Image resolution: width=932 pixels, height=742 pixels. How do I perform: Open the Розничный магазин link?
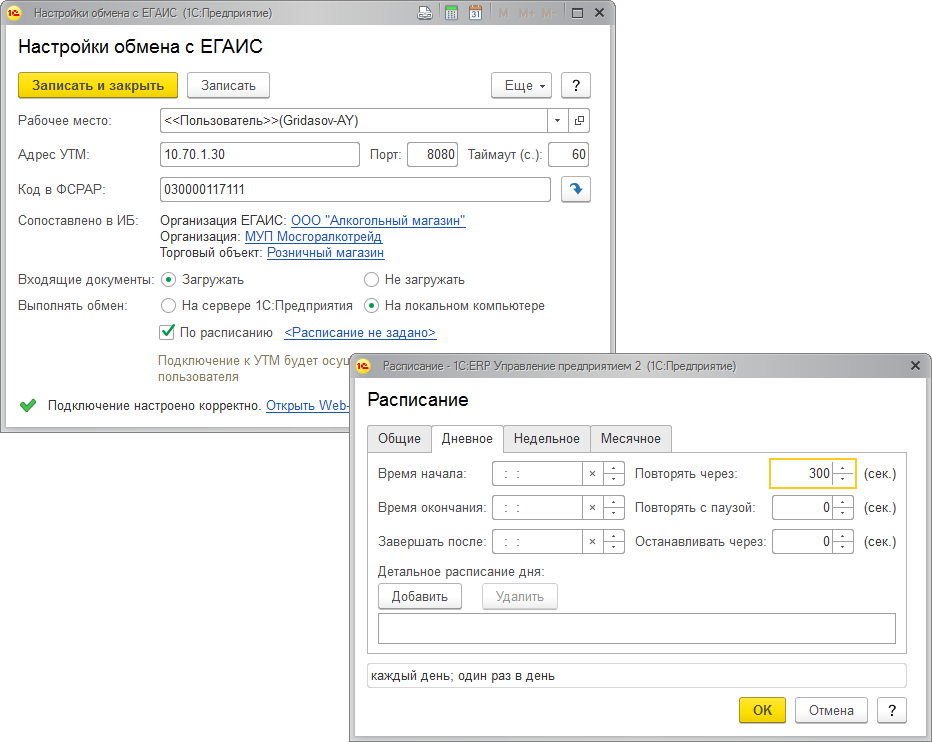325,253
